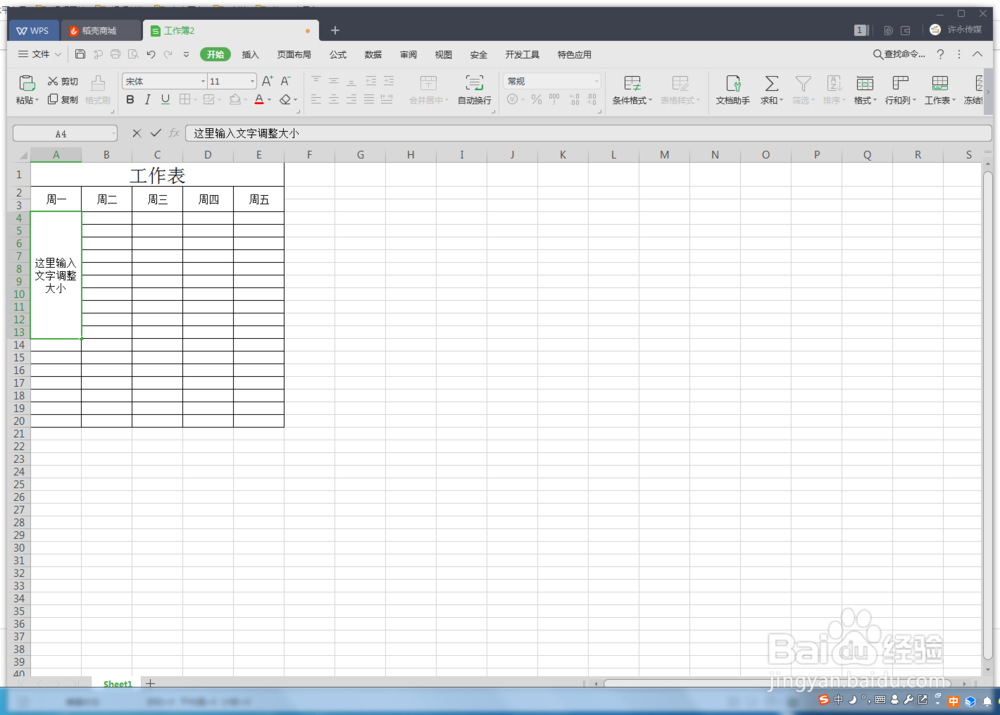Open the quick access toolbar customize arrow
The image size is (1000, 715).
[x=186, y=54]
